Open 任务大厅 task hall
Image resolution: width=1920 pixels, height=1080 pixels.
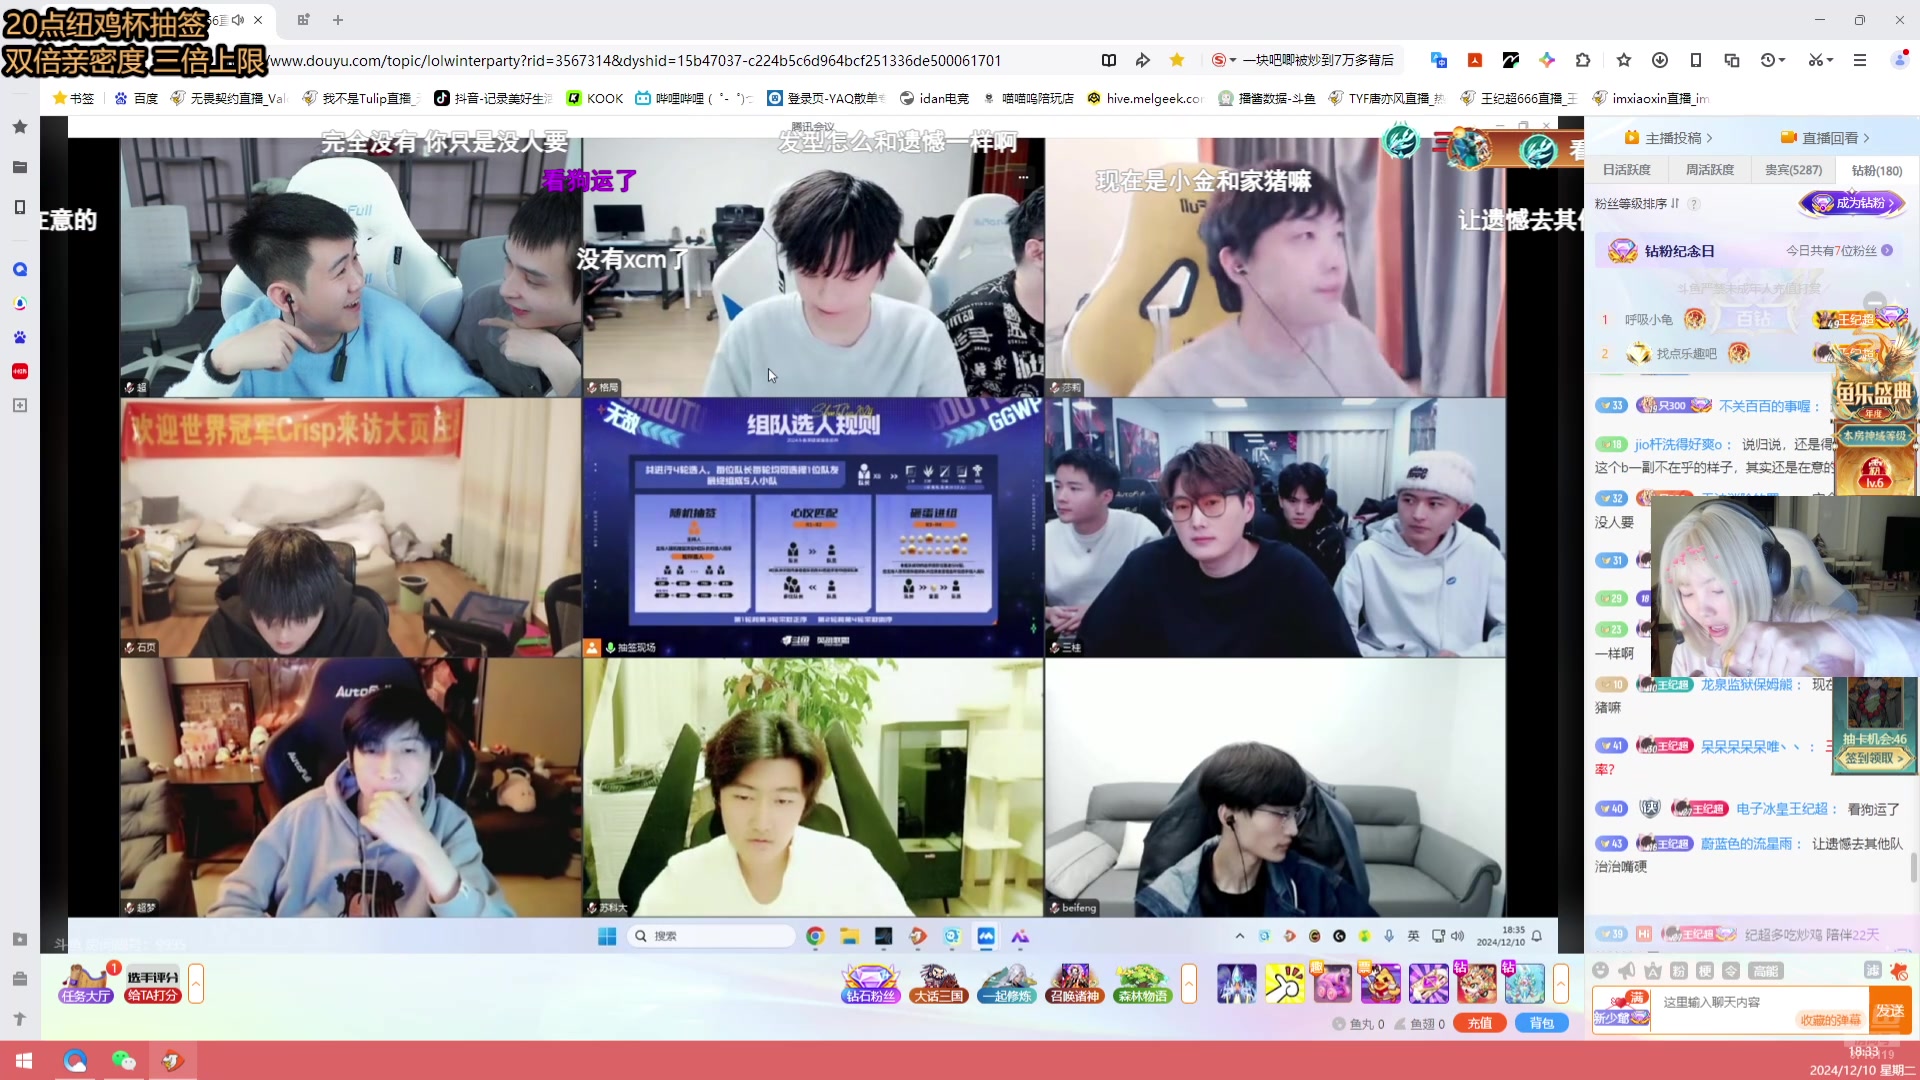tap(86, 984)
